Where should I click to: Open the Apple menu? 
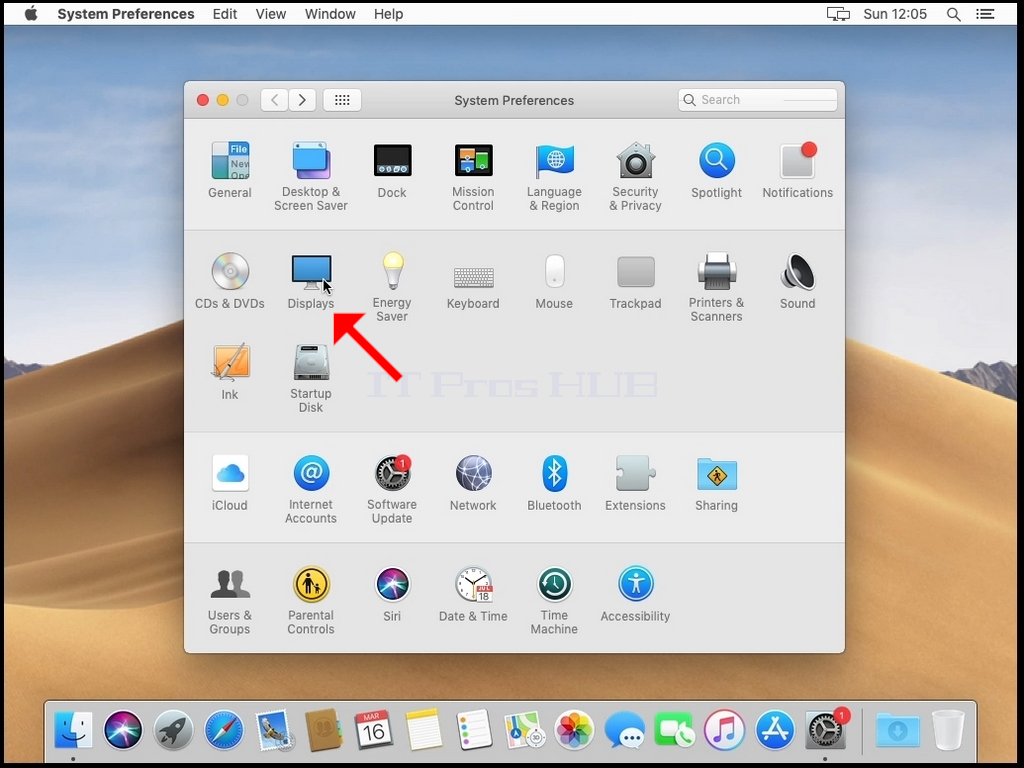pos(31,14)
